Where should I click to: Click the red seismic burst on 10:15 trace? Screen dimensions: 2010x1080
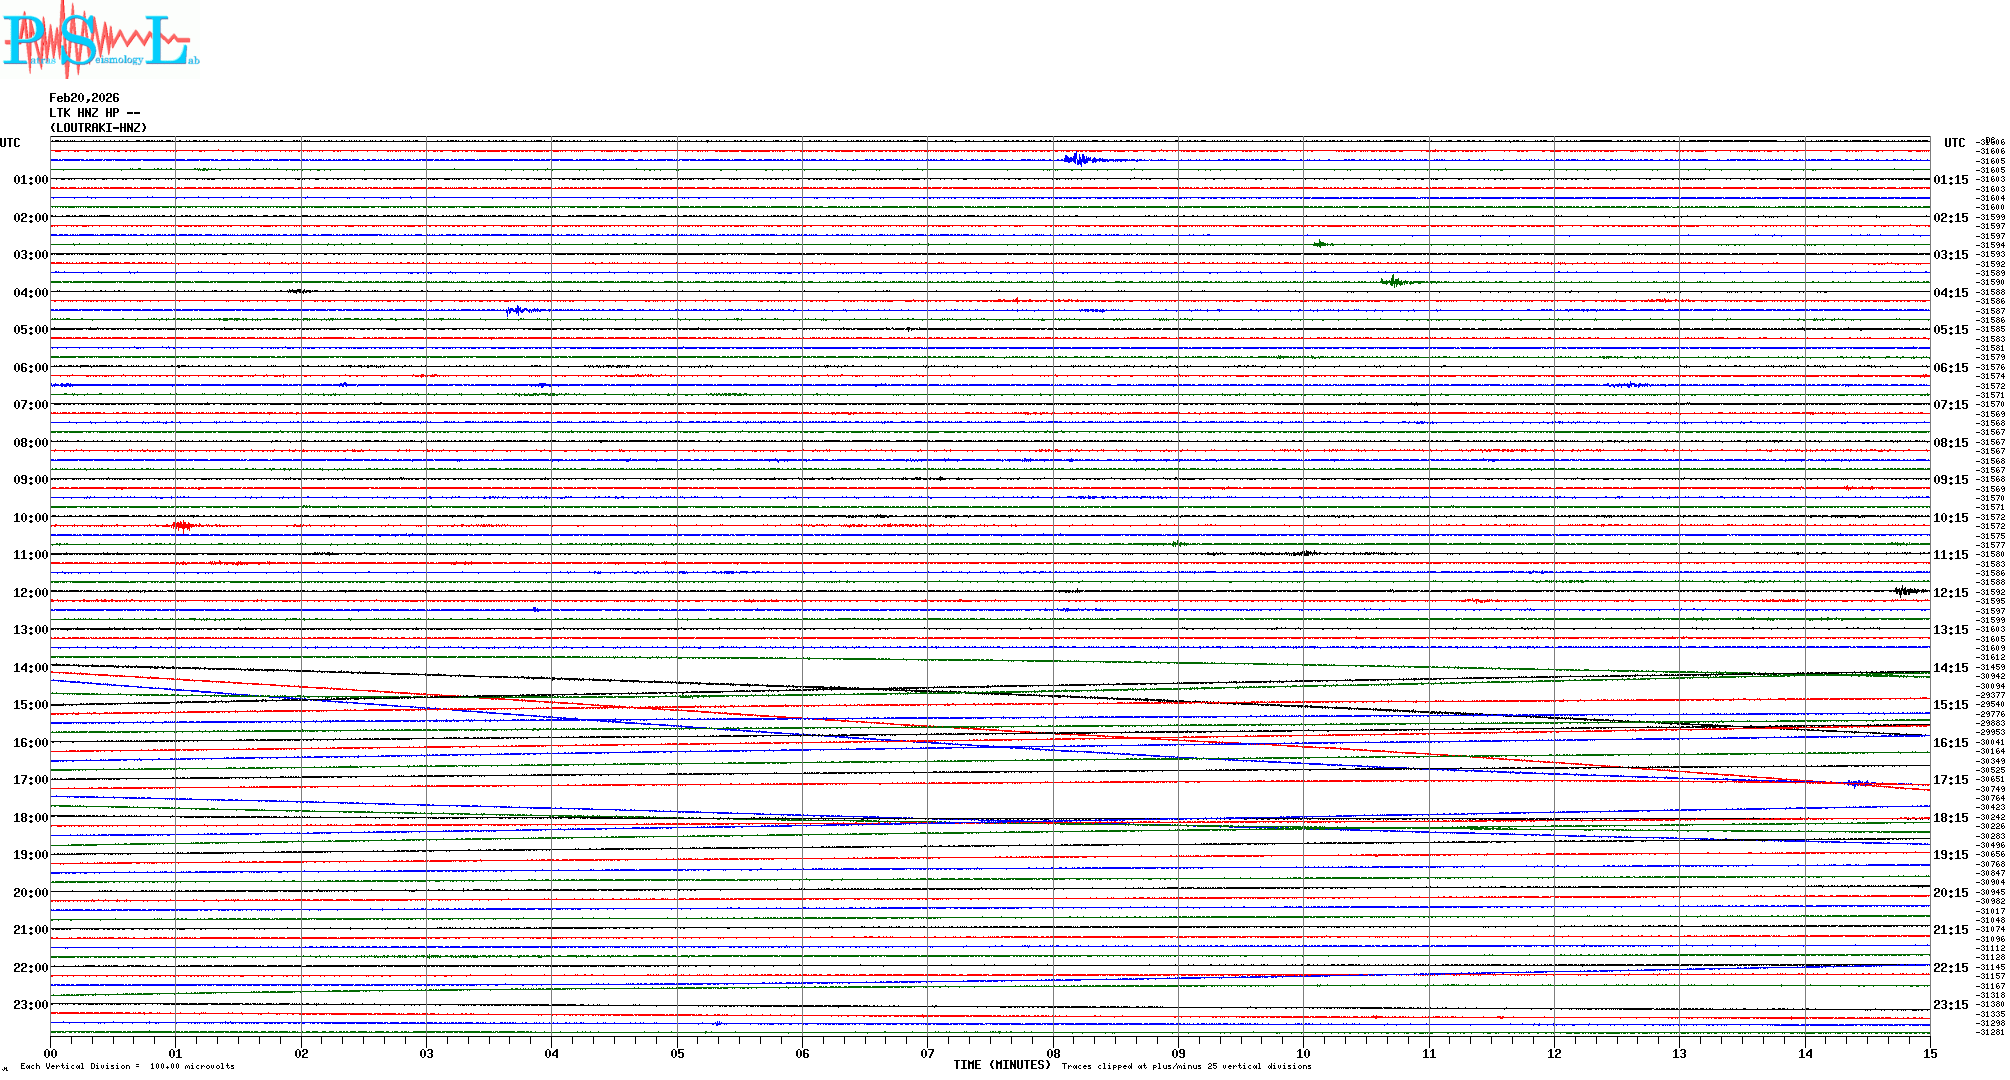(182, 526)
